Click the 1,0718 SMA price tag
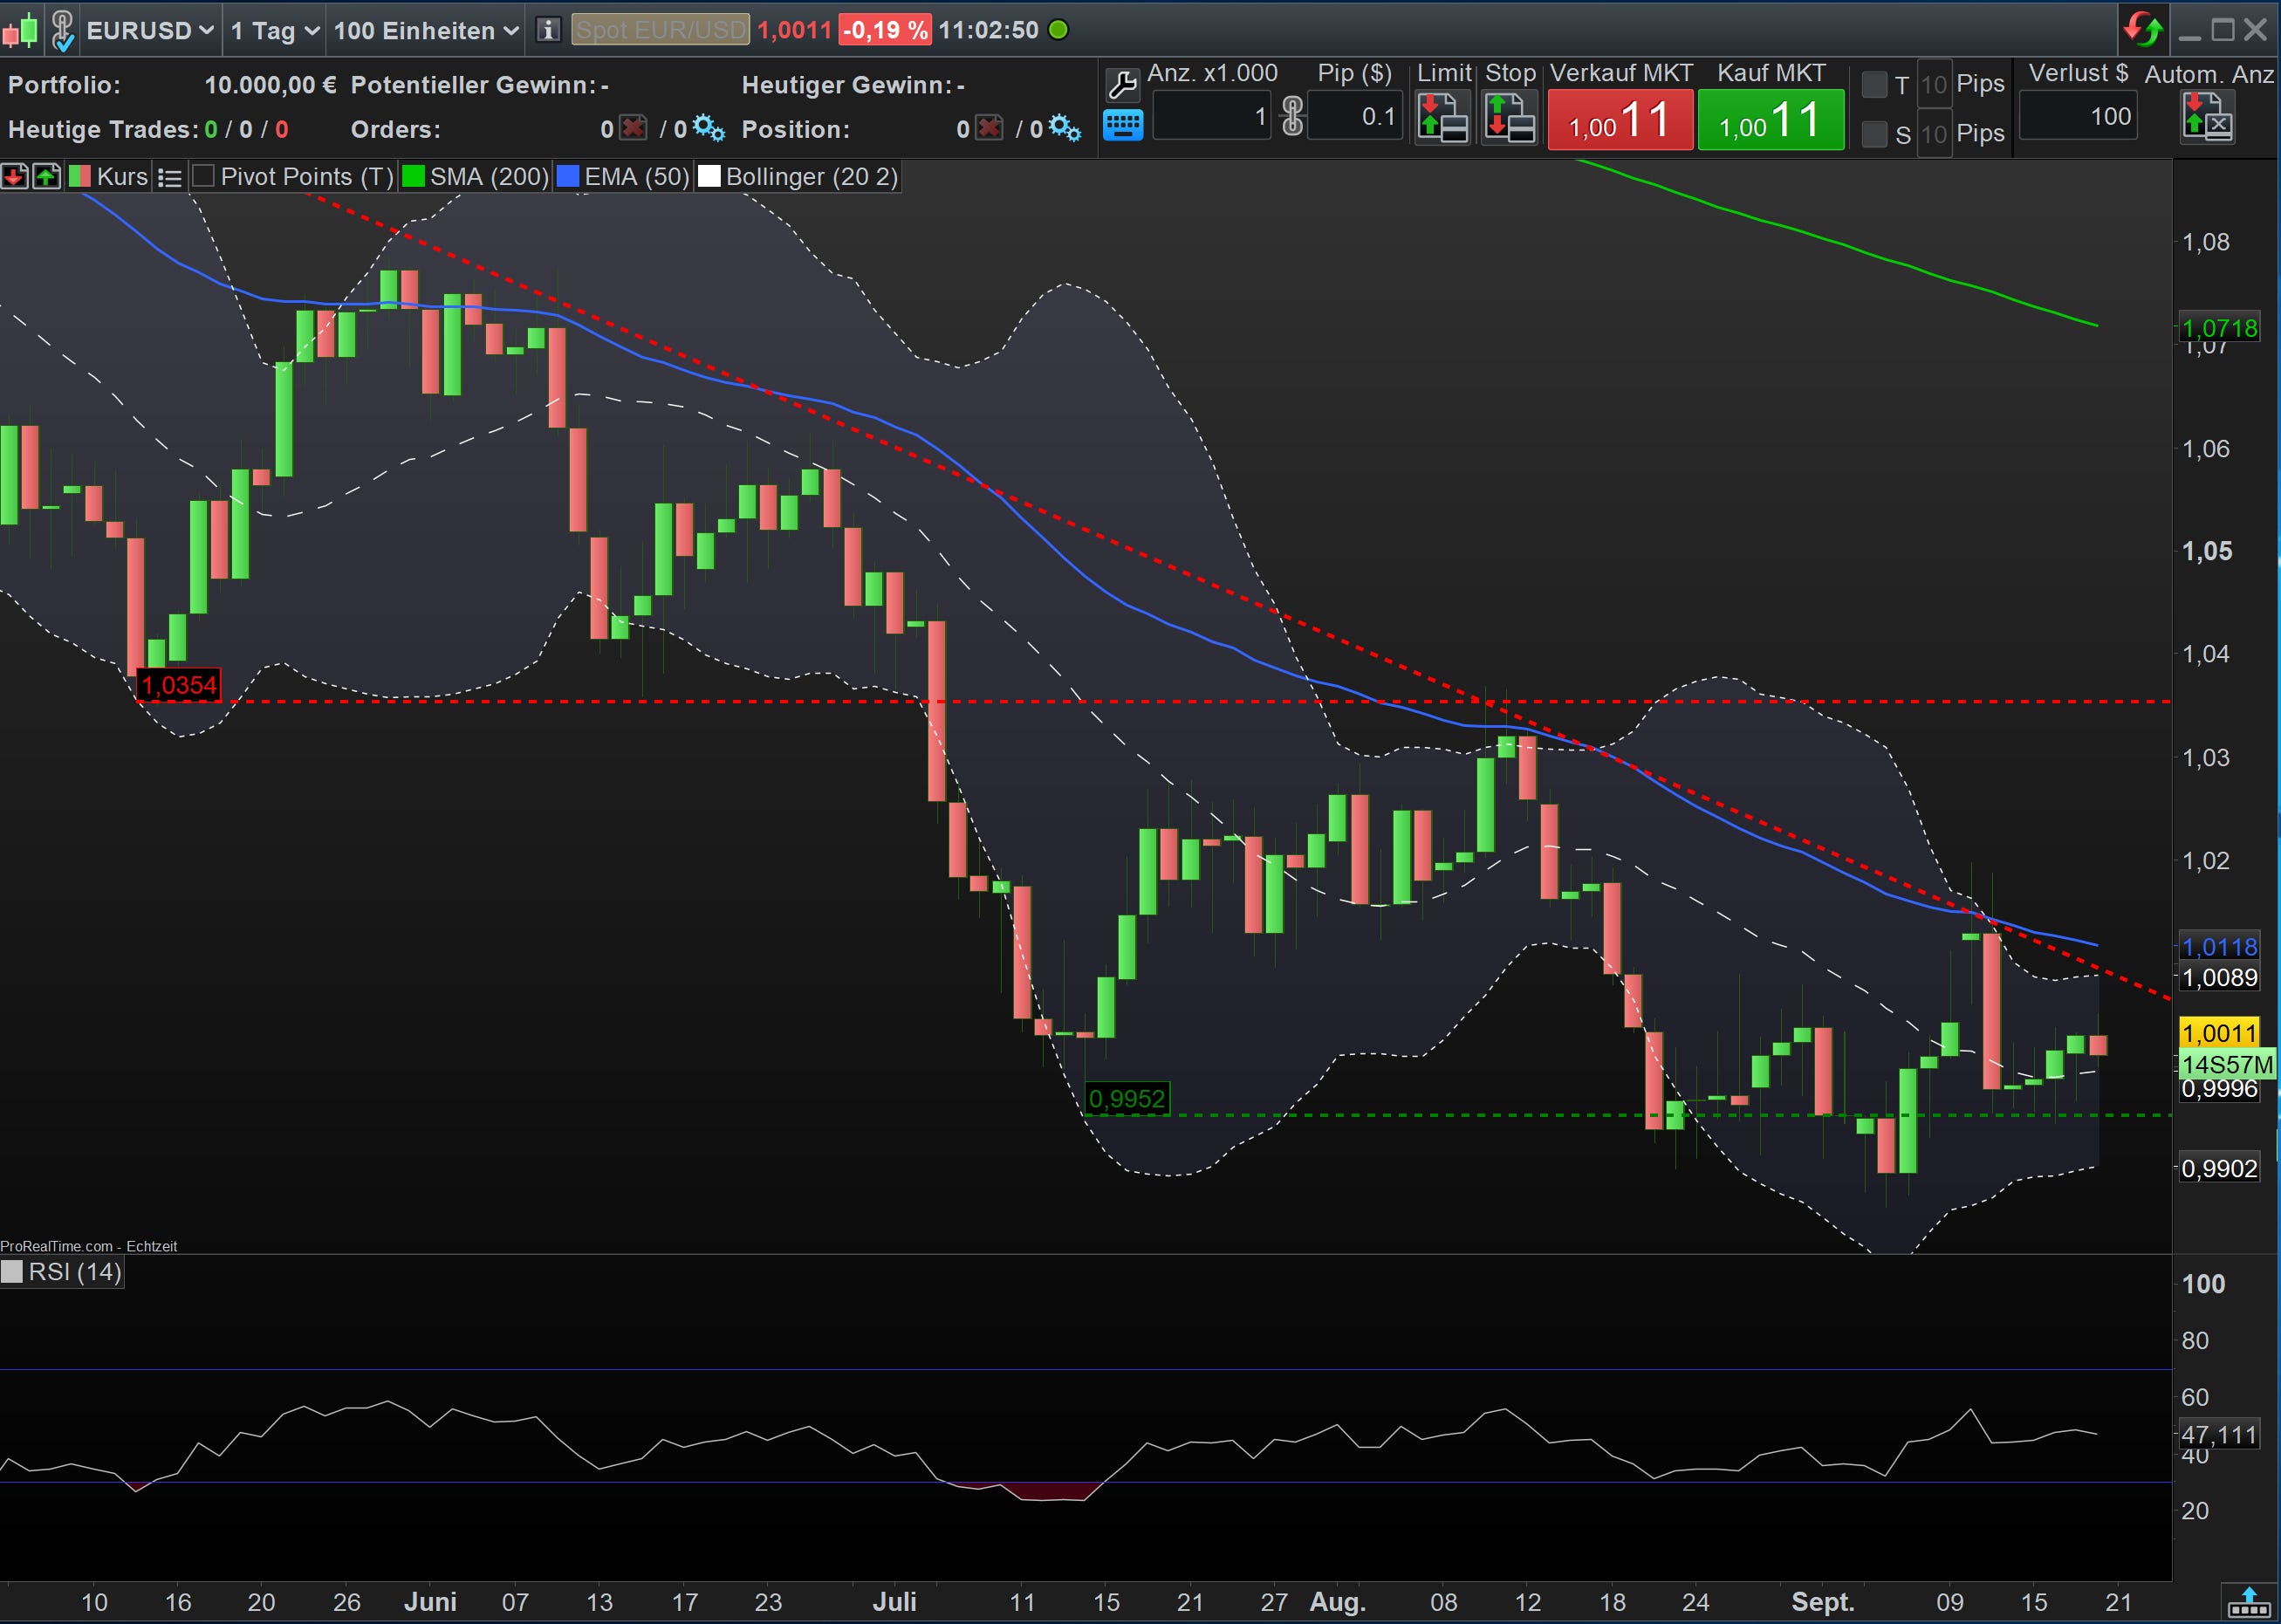Viewport: 2281px width, 1624px height. click(2219, 328)
